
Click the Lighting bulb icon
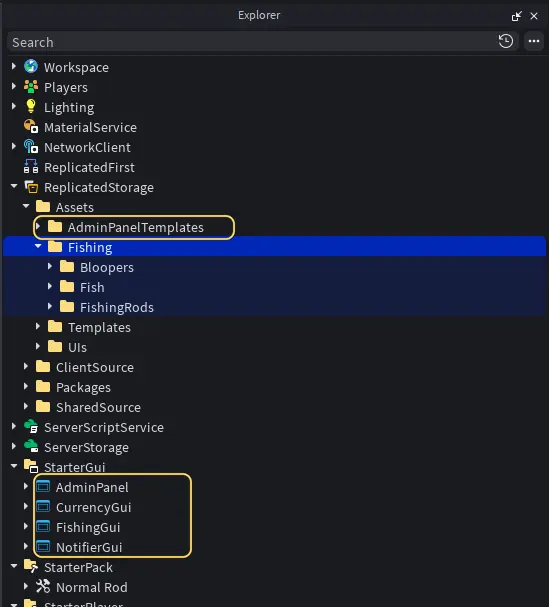pyautogui.click(x=31, y=106)
